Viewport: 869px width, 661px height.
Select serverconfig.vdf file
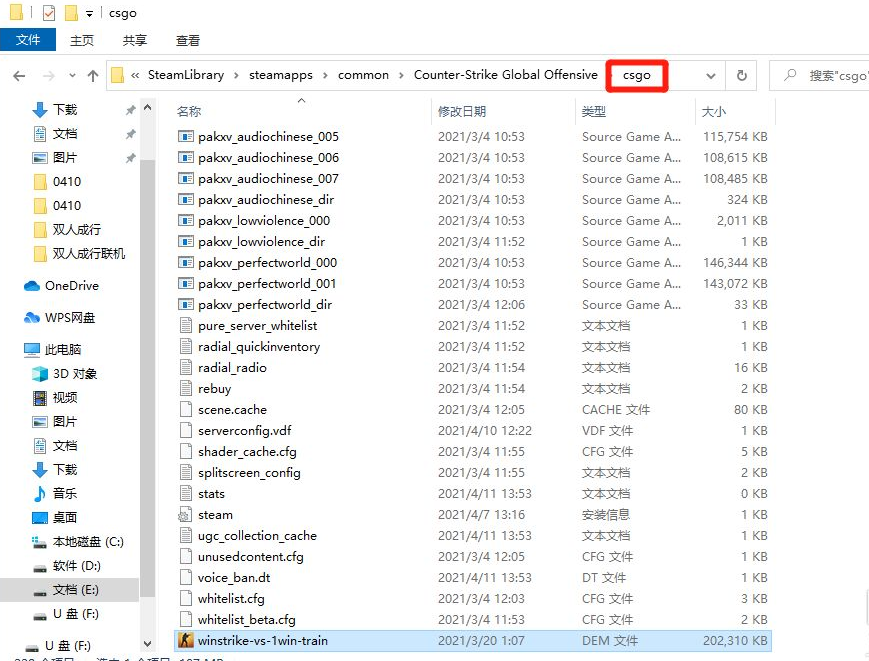click(244, 431)
